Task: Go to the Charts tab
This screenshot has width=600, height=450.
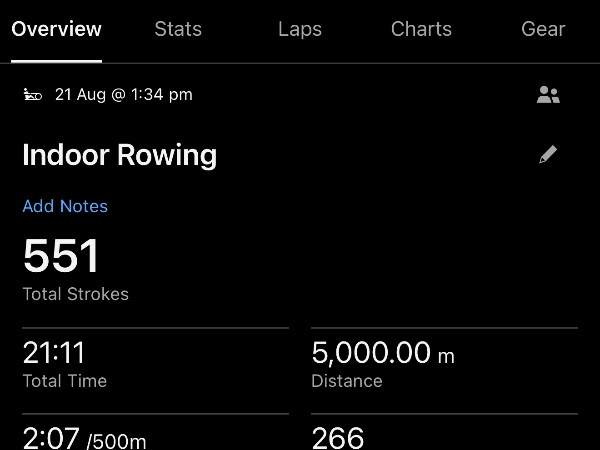Action: 421,29
